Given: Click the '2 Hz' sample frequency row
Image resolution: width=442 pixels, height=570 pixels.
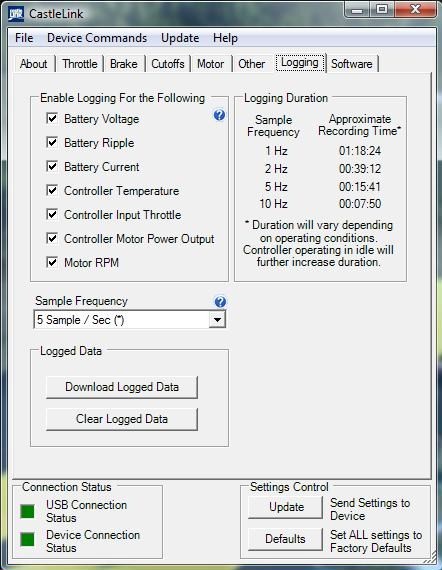Looking at the screenshot, I should tap(276, 169).
